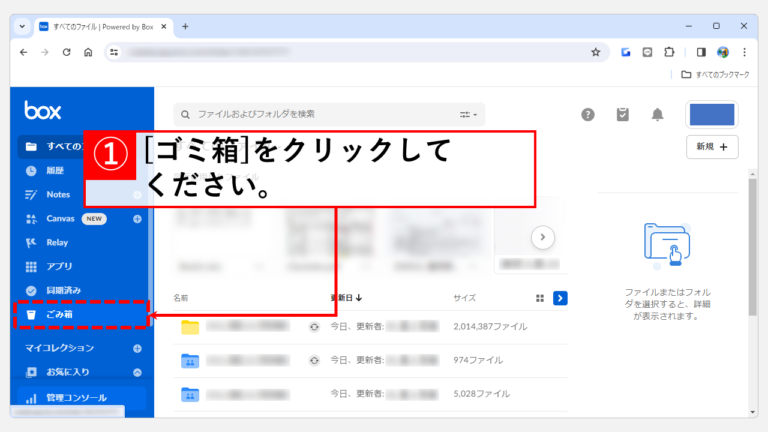Select the すべてのファイル browser tab
The image size is (768, 432).
click(103, 27)
